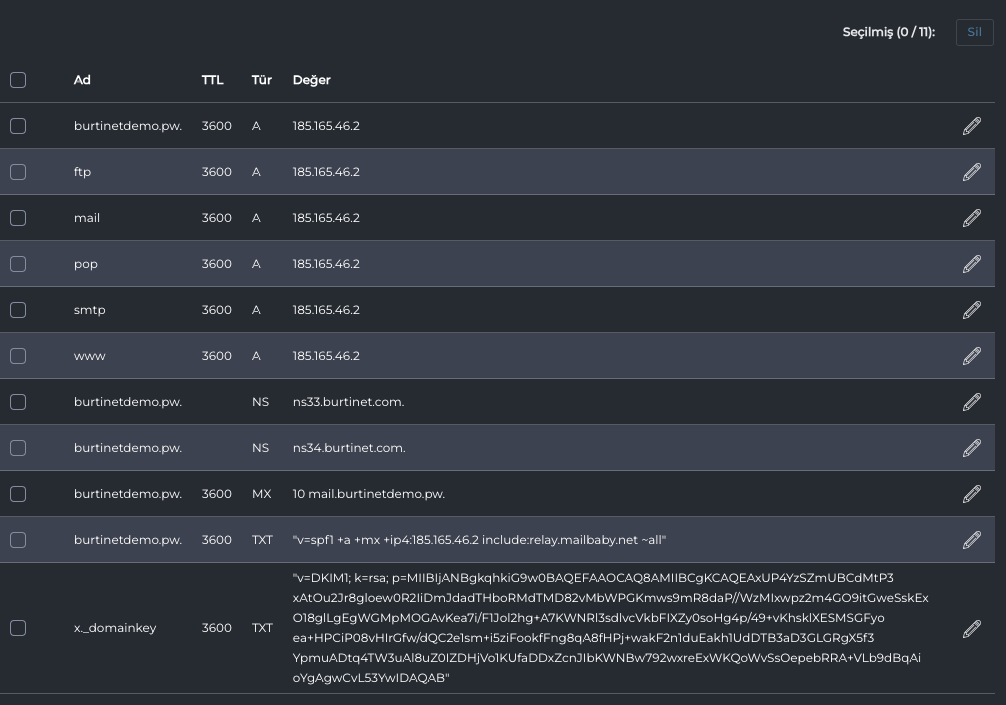Viewport: 1006px width, 705px height.
Task: Click the pencil icon for ftp record
Action: [971, 172]
